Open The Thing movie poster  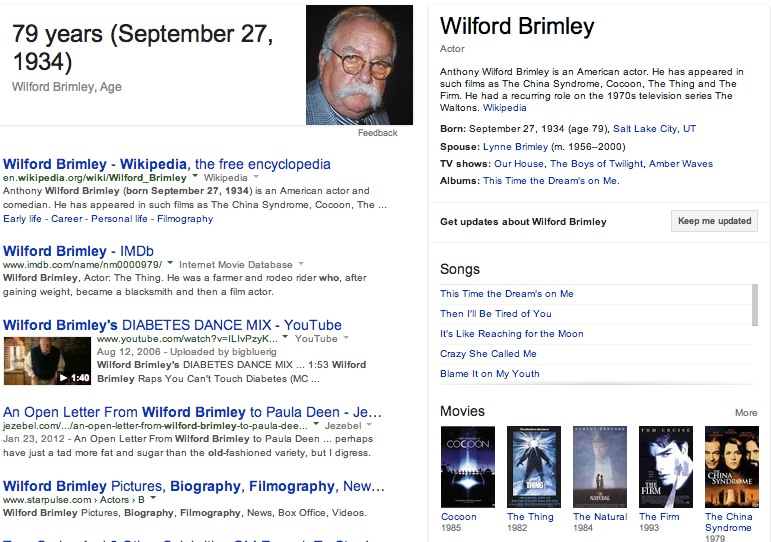(x=534, y=467)
